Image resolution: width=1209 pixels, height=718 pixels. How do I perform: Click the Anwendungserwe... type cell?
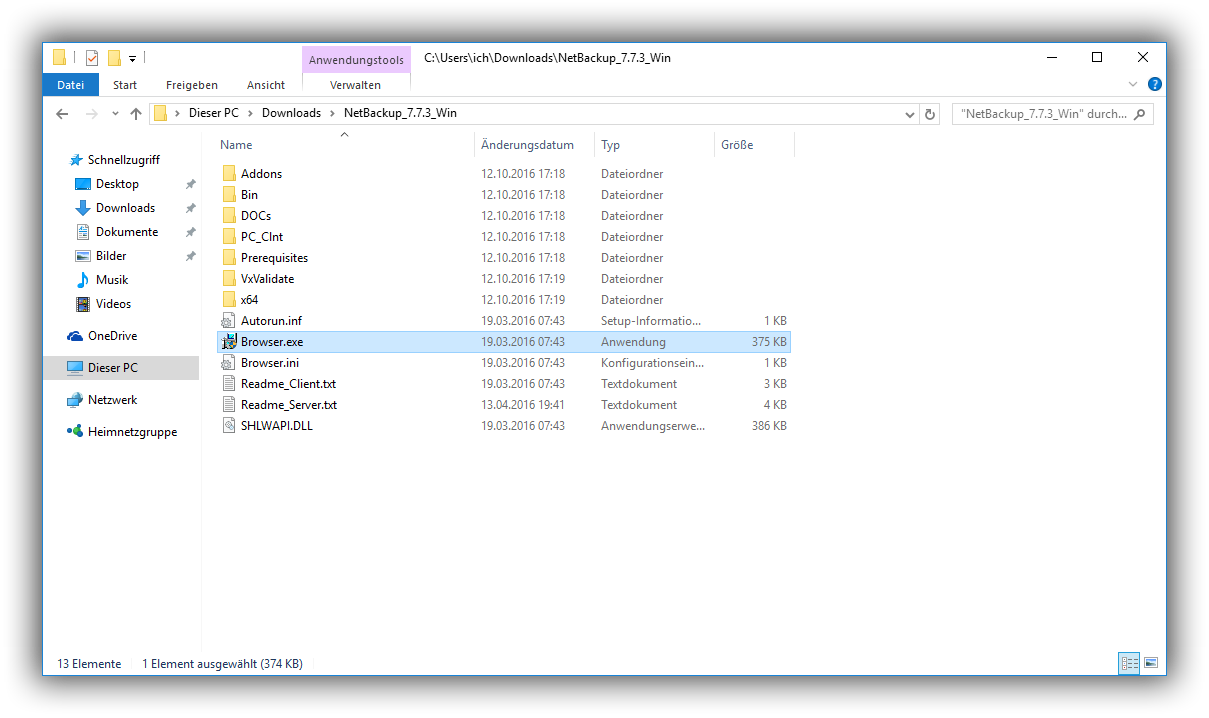pyautogui.click(x=653, y=426)
